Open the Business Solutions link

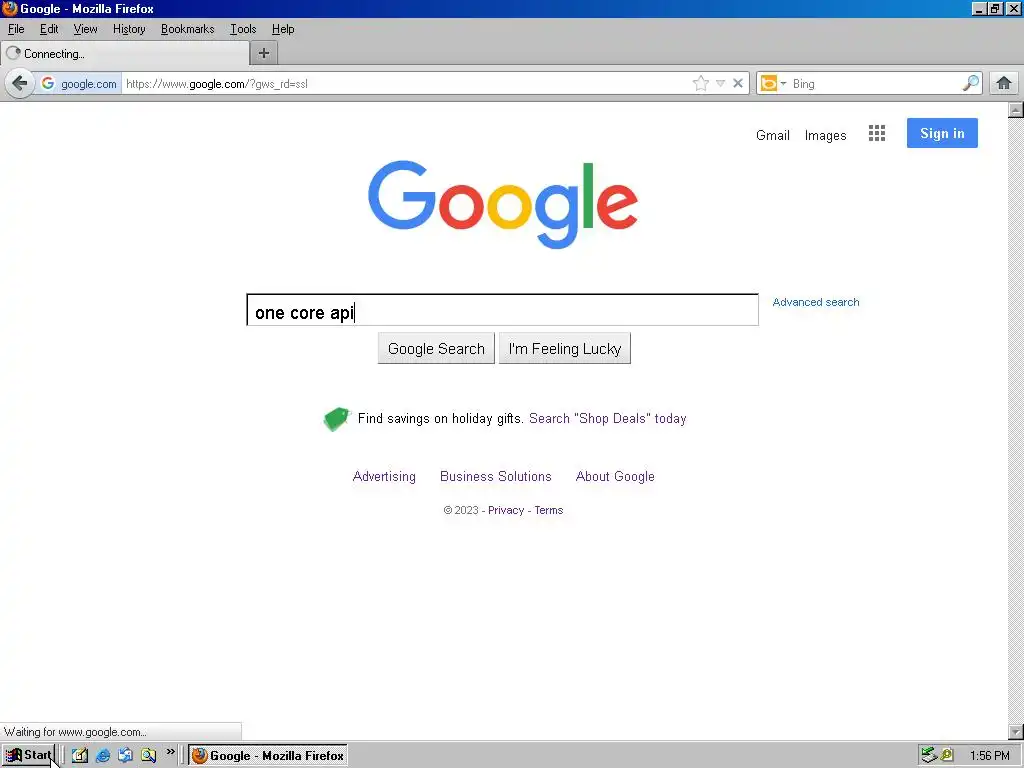tap(496, 477)
